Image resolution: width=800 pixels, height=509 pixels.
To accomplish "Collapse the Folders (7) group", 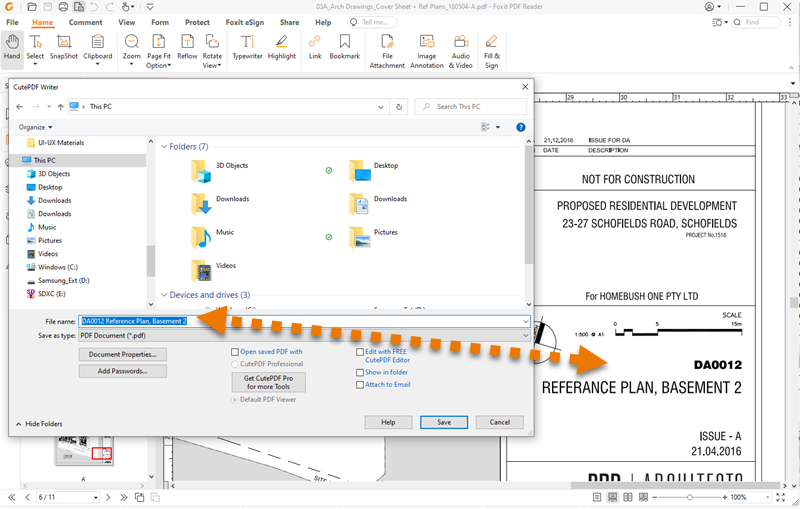I will coord(164,146).
